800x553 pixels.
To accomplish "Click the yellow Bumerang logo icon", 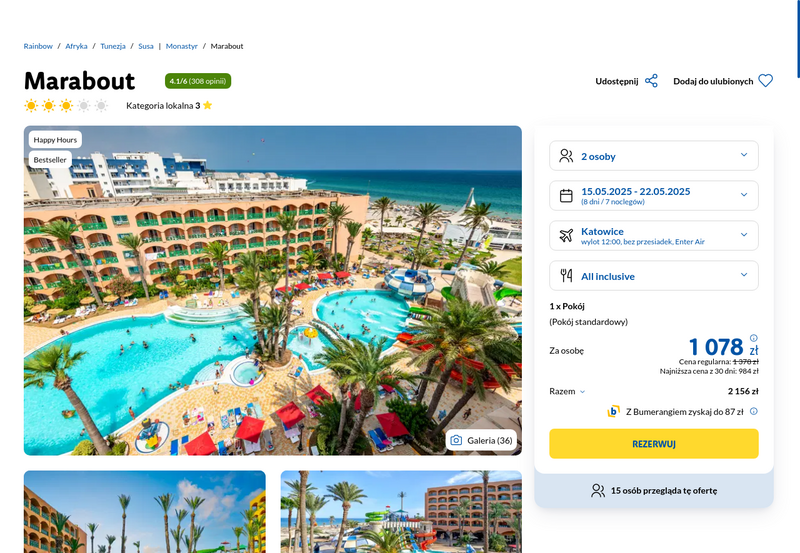I will pyautogui.click(x=613, y=411).
